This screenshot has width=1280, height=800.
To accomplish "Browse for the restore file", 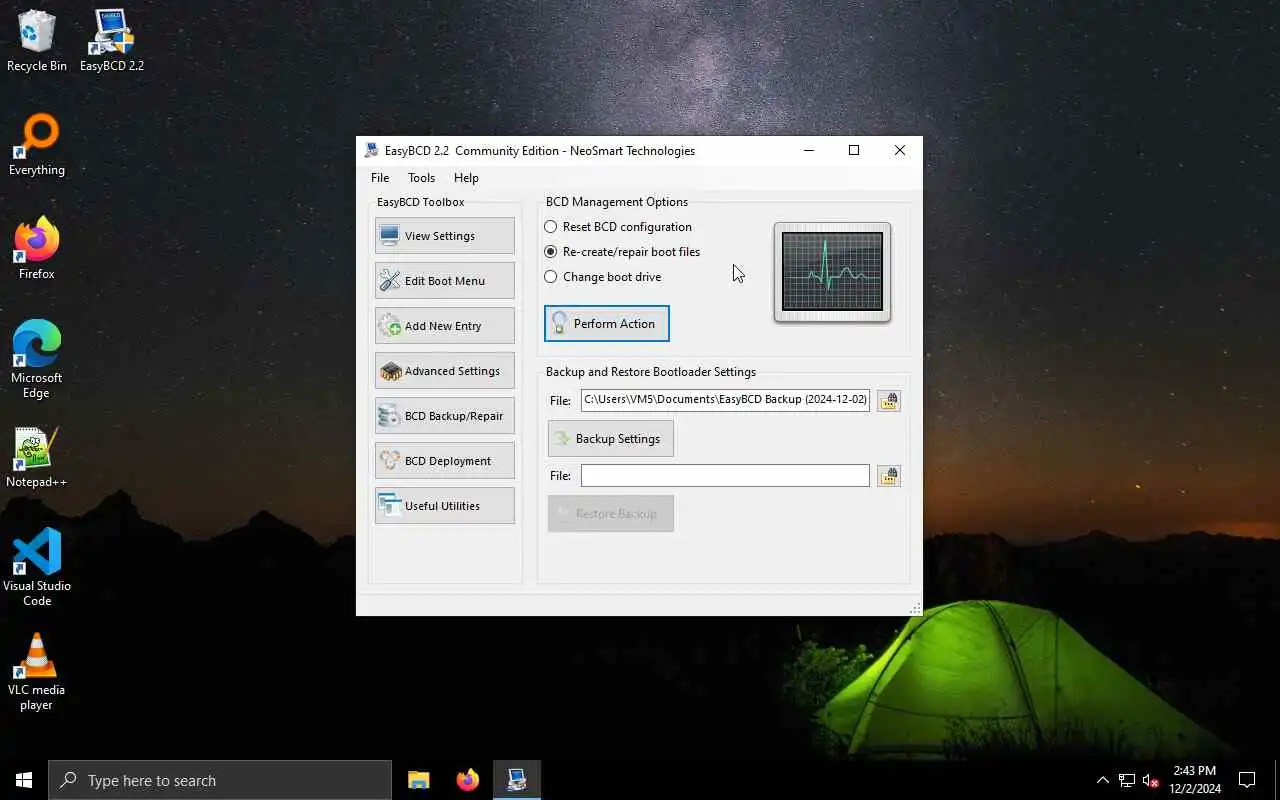I will [889, 476].
